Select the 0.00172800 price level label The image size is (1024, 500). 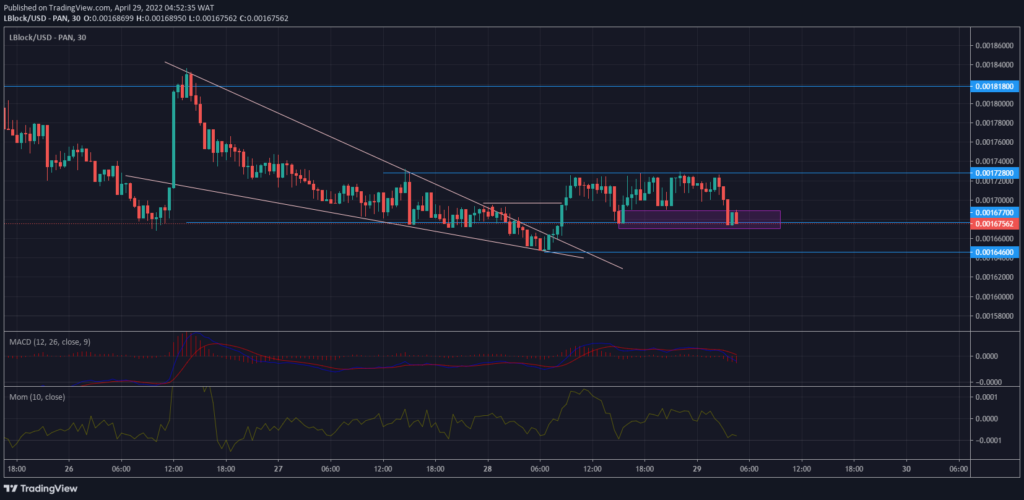pos(995,173)
